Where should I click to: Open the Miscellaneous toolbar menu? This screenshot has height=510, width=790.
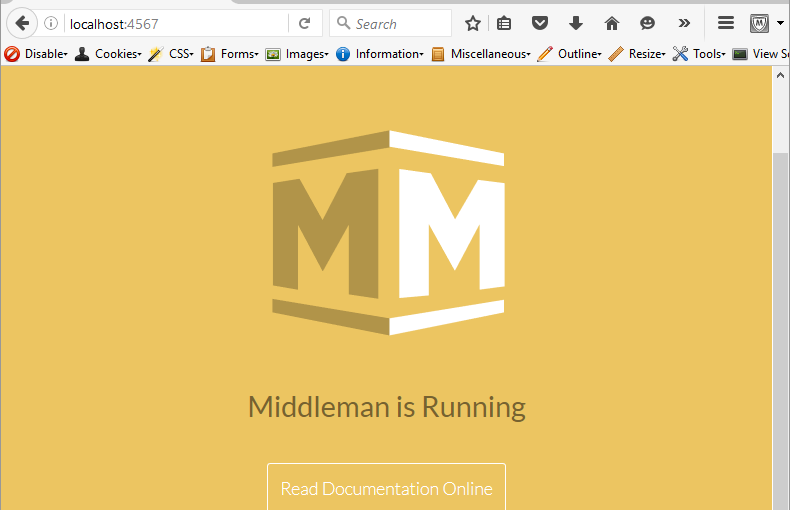(481, 54)
